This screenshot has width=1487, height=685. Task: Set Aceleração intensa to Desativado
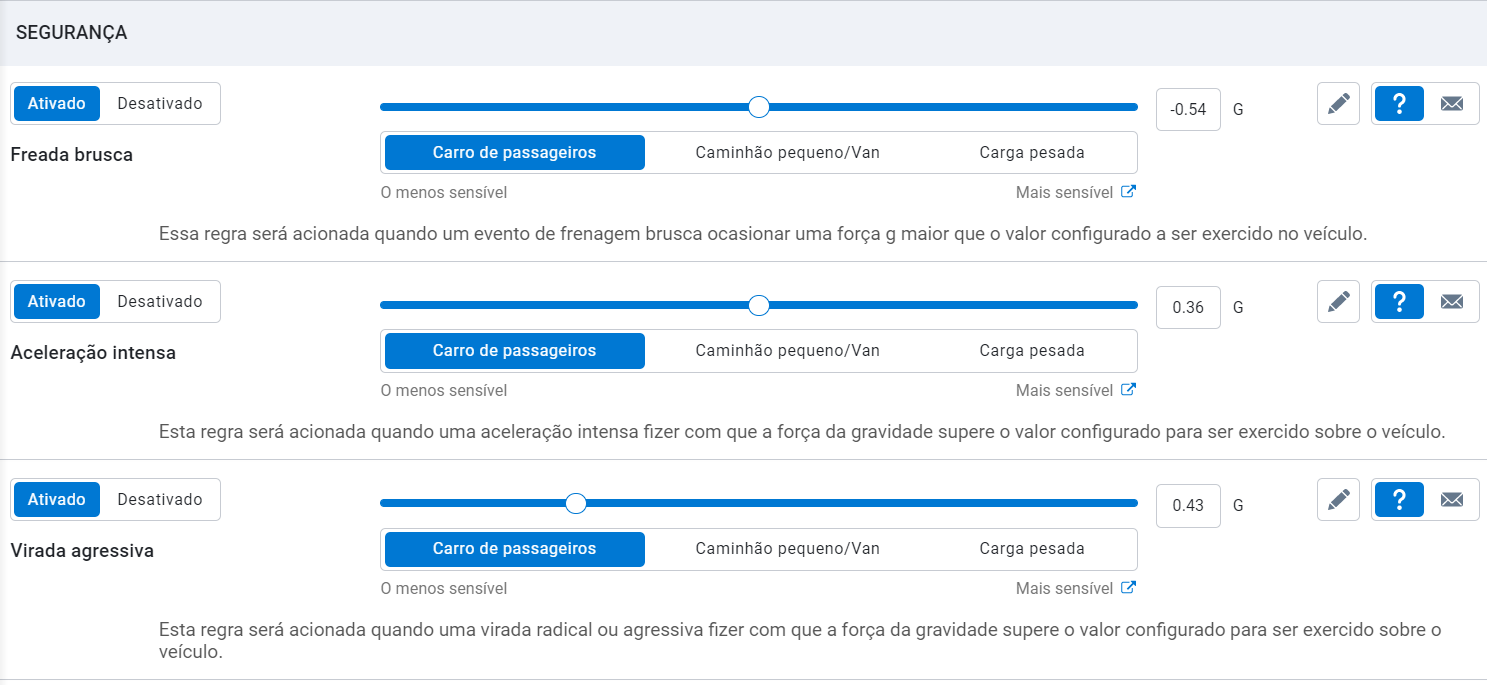pyautogui.click(x=160, y=301)
